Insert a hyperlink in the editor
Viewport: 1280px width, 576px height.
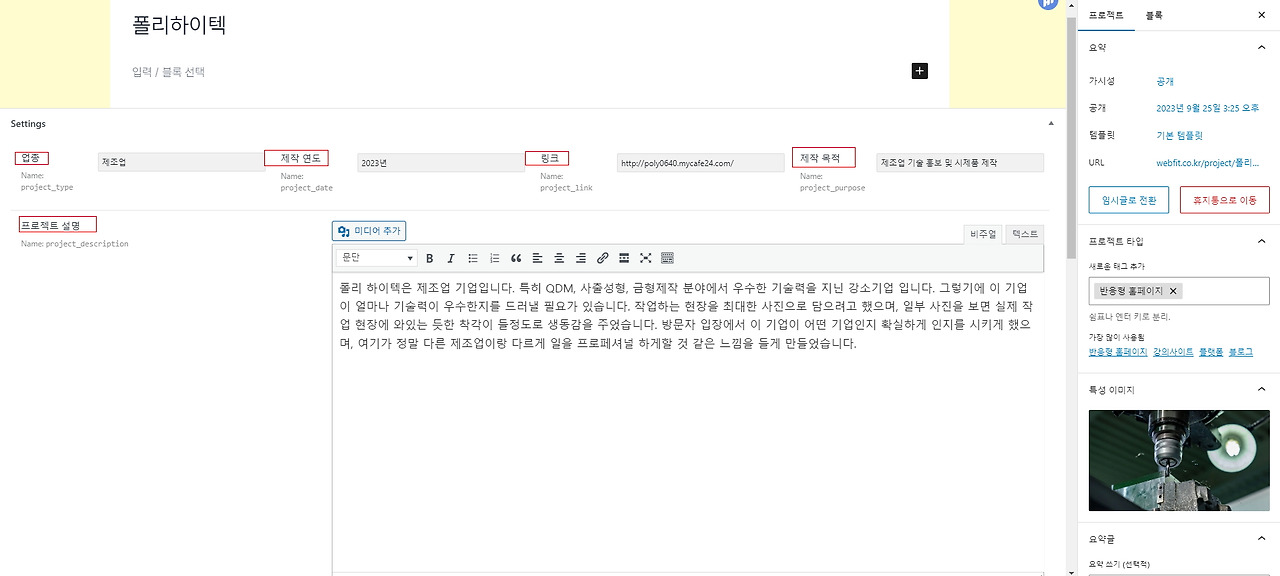(602, 258)
